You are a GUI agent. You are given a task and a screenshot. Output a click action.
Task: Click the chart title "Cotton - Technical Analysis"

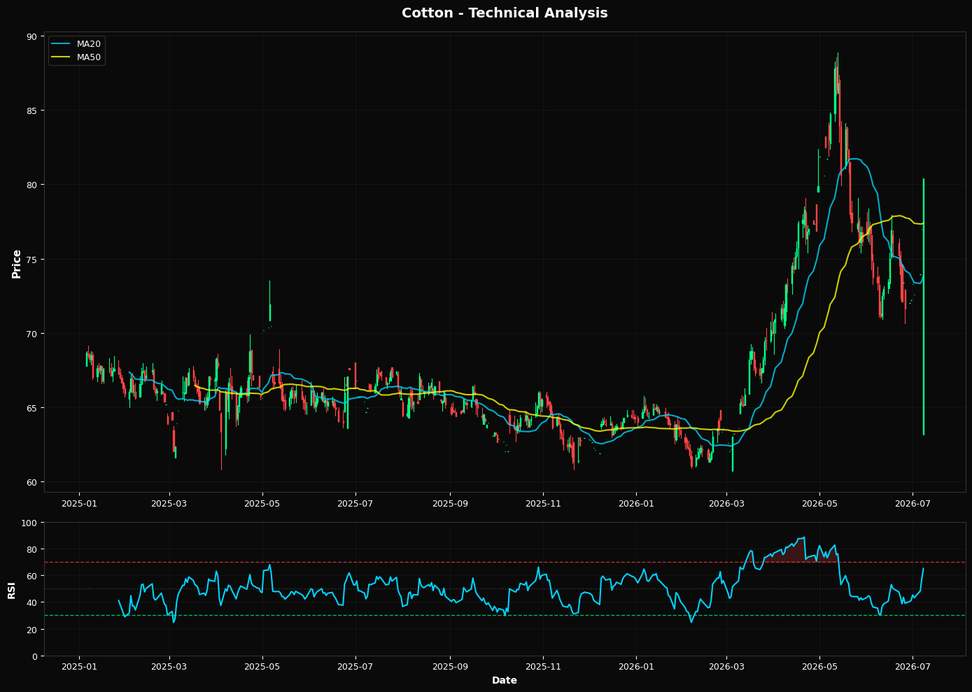(504, 12)
